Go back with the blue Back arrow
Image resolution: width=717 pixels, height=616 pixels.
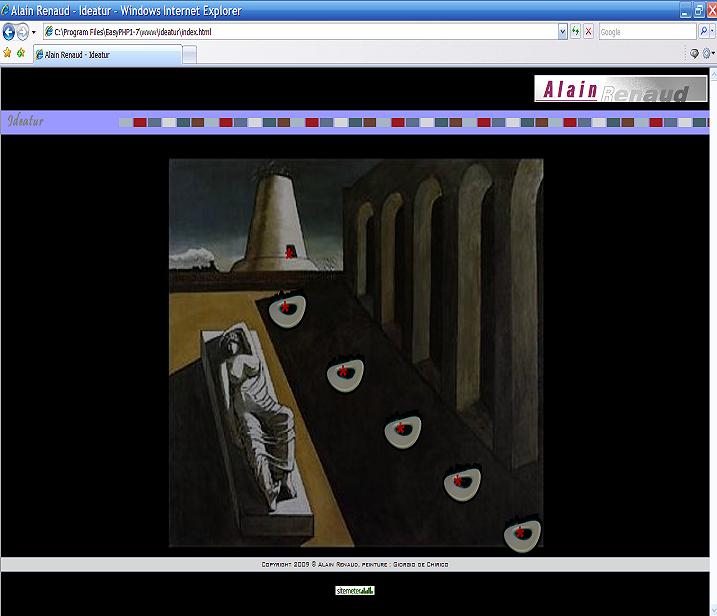[9, 32]
